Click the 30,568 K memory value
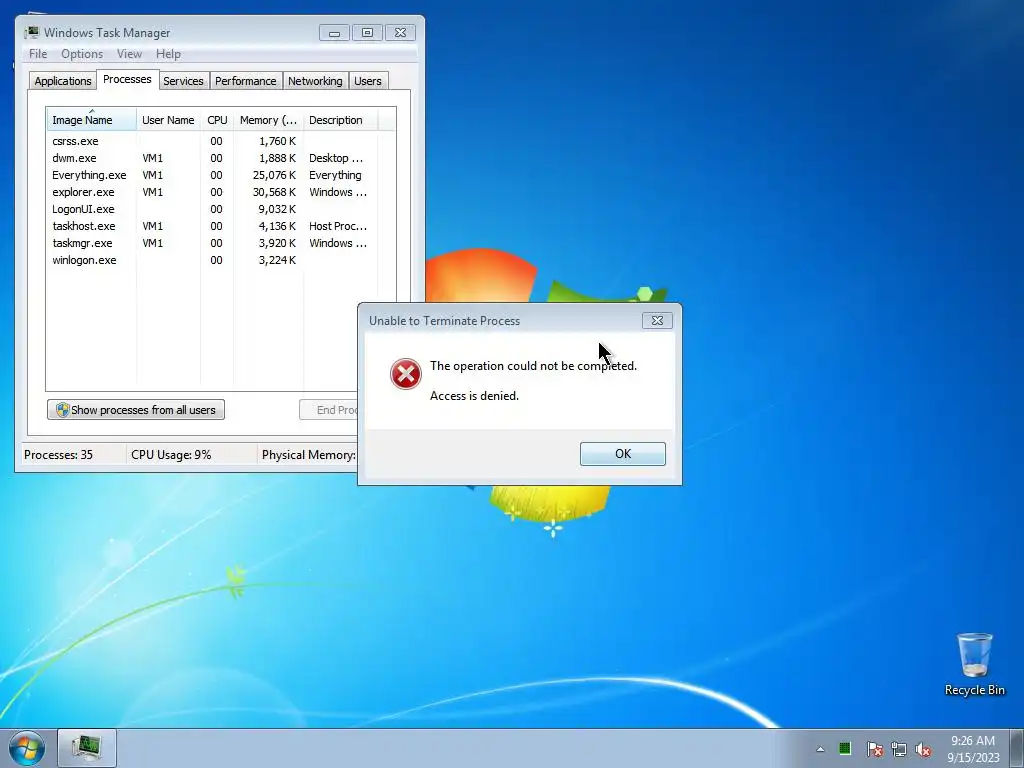The height and width of the screenshot is (768, 1024). [274, 192]
